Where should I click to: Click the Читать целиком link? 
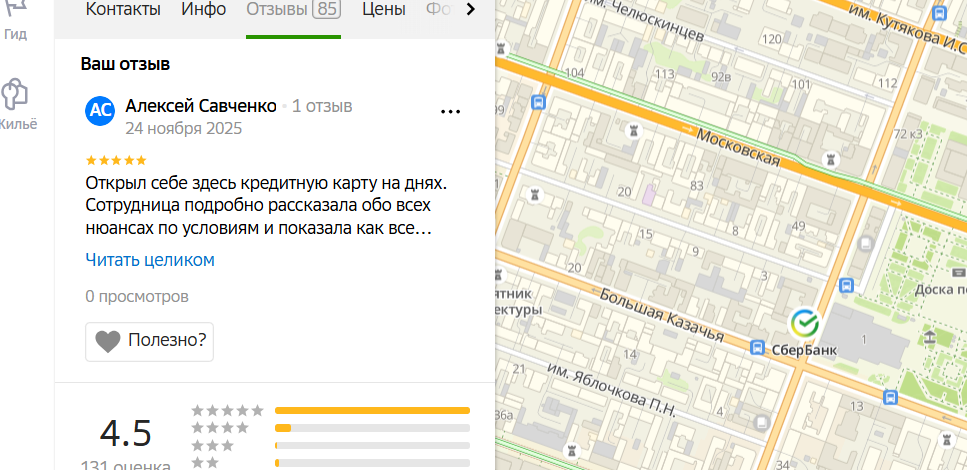tap(150, 260)
